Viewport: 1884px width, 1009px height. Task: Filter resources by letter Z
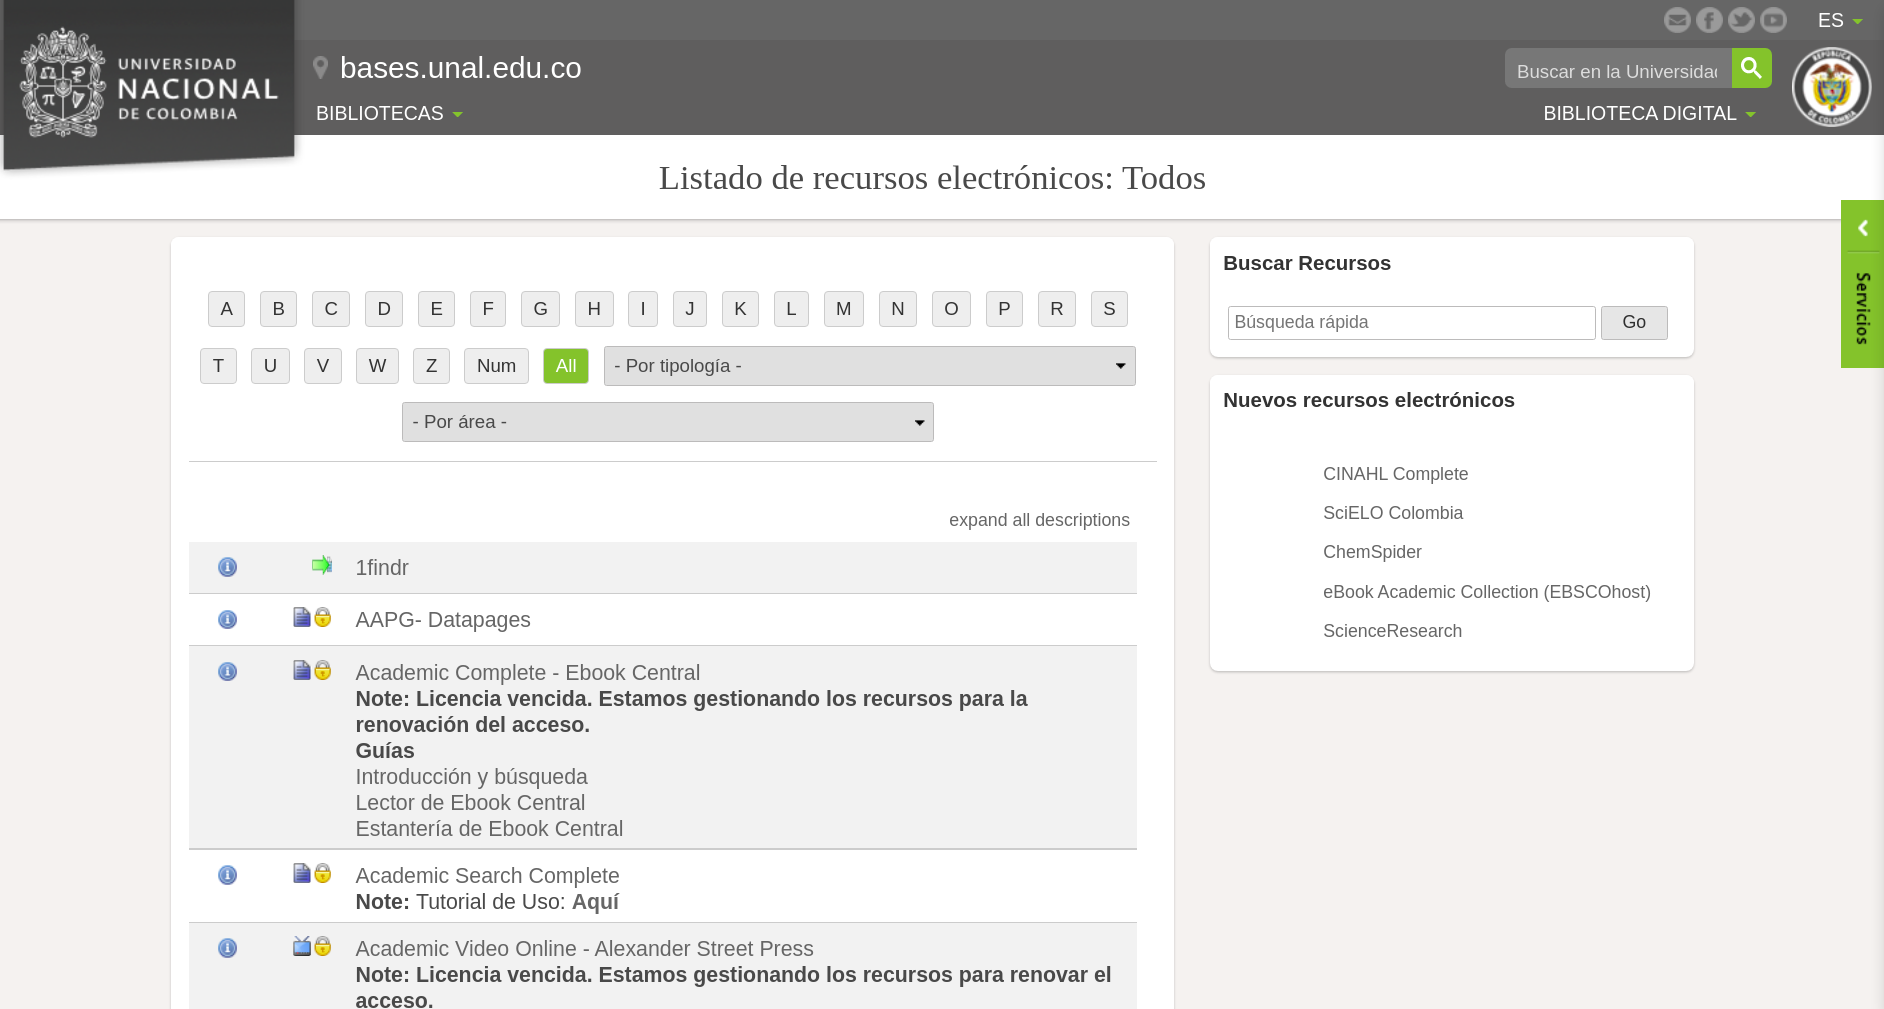click(431, 366)
